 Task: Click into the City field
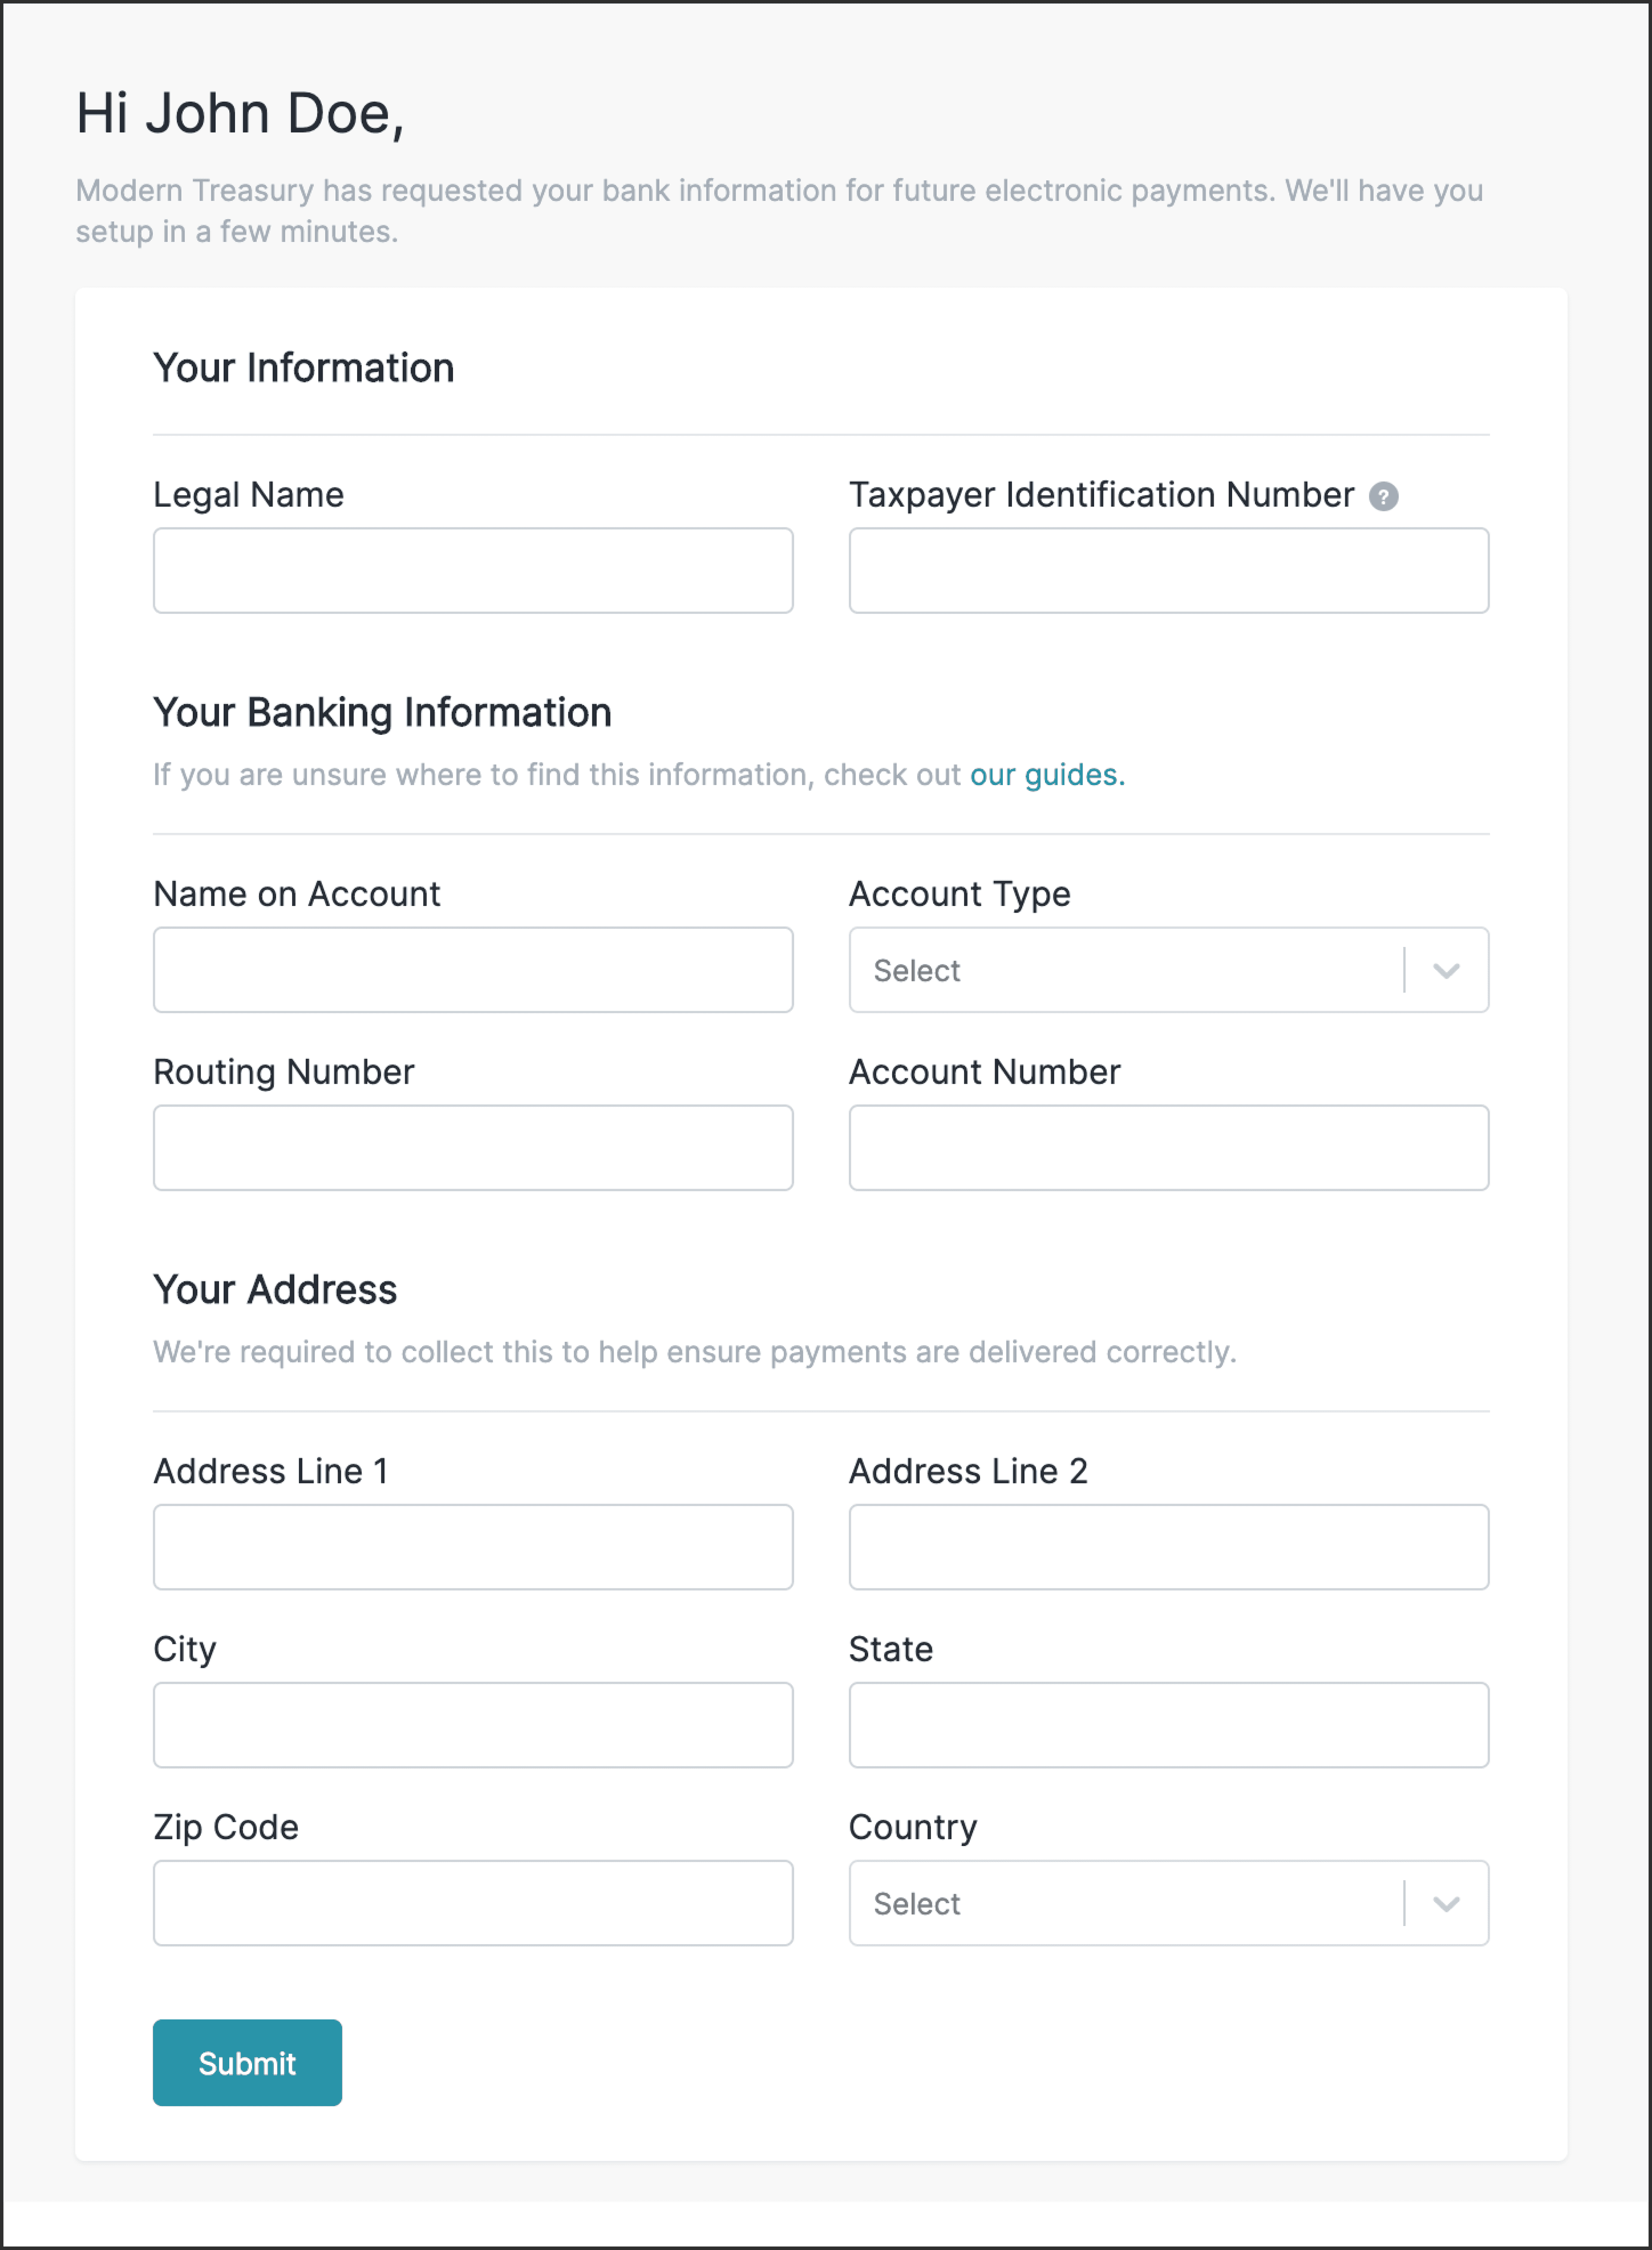pyautogui.click(x=473, y=1725)
